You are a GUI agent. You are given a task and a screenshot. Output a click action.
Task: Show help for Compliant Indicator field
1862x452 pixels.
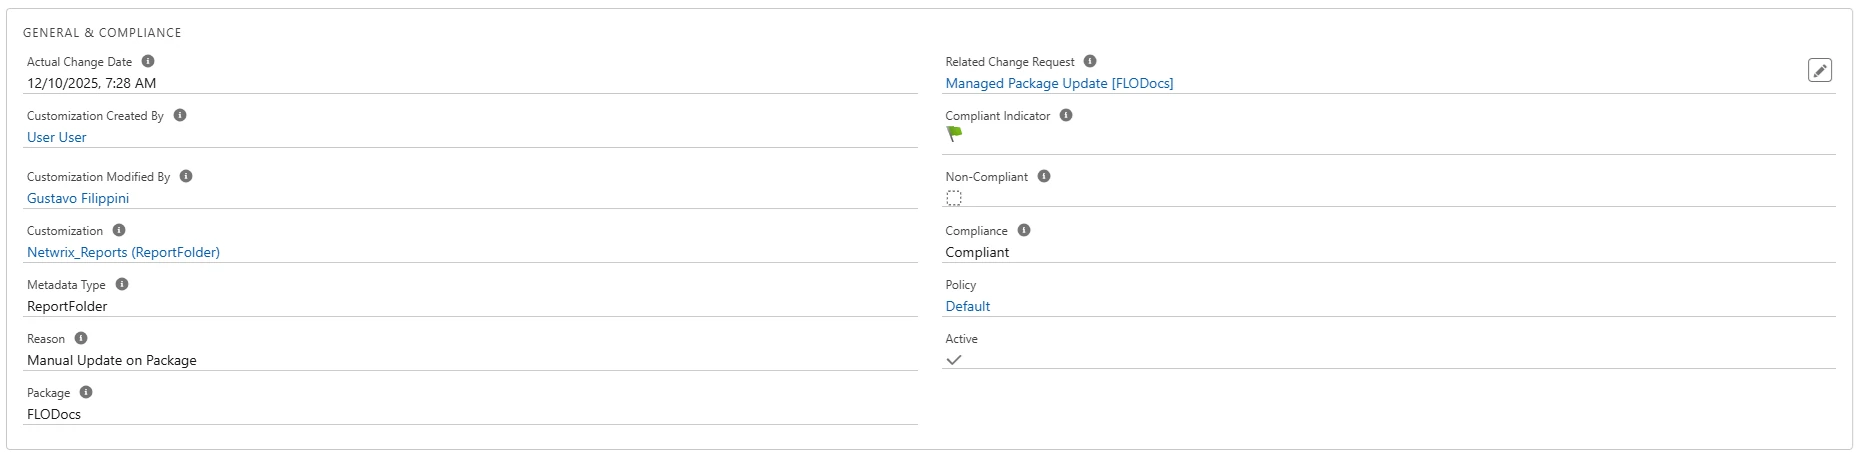tap(1066, 115)
